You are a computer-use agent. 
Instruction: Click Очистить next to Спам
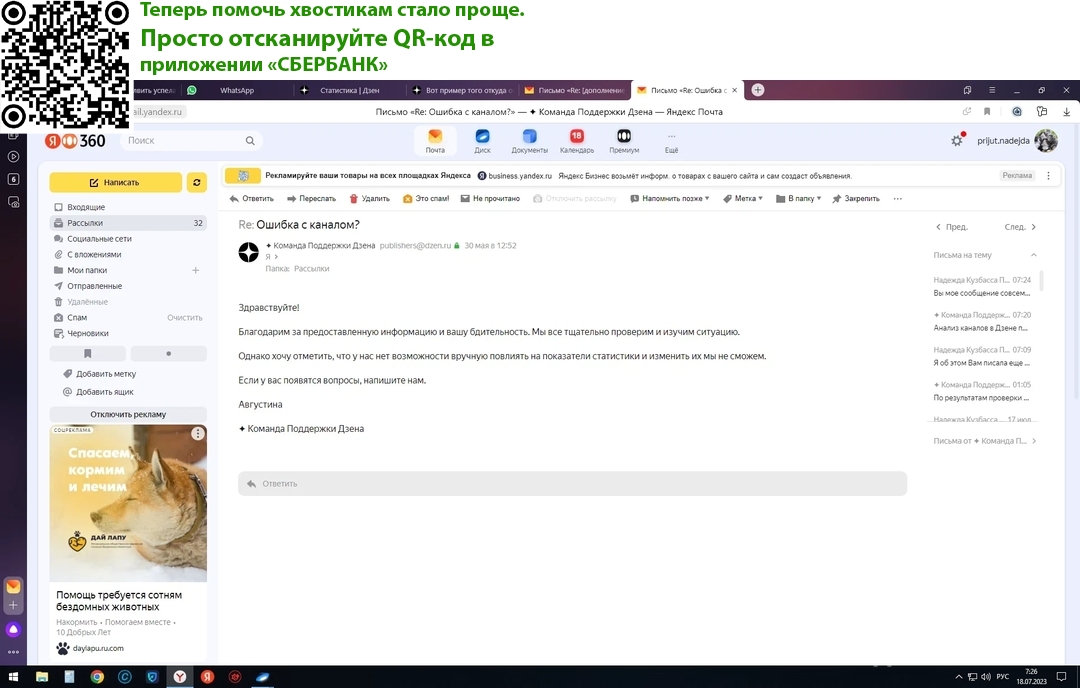185,317
